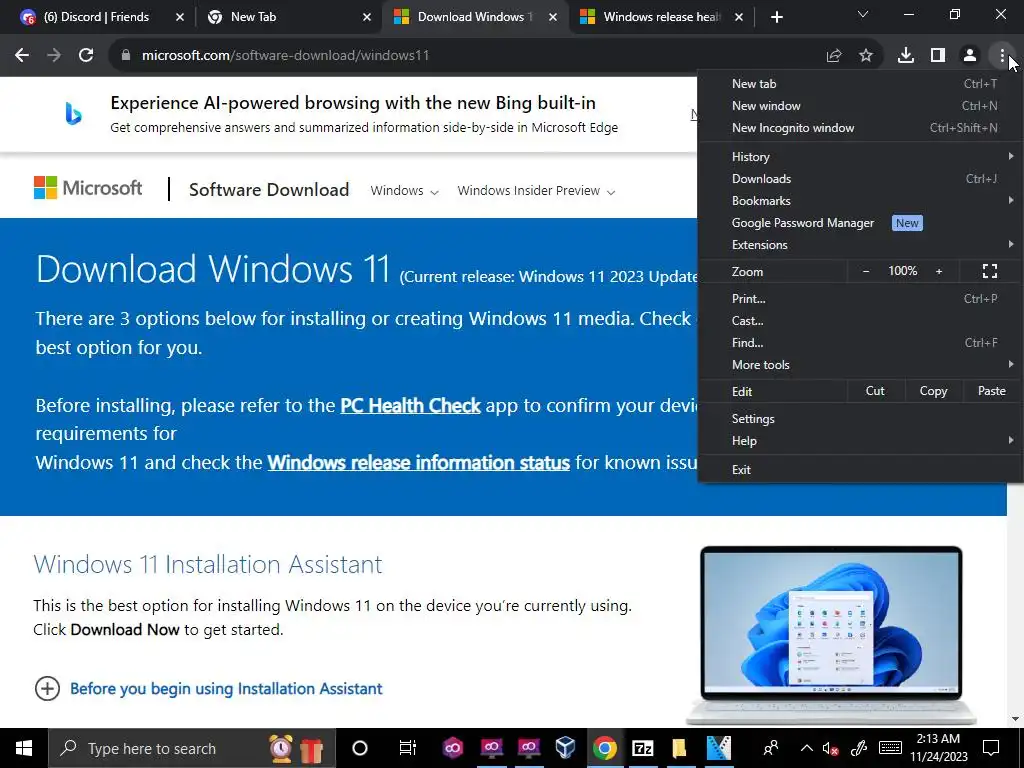The width and height of the screenshot is (1024, 768).
Task: Click the Bing logo icon
Action: [x=73, y=114]
